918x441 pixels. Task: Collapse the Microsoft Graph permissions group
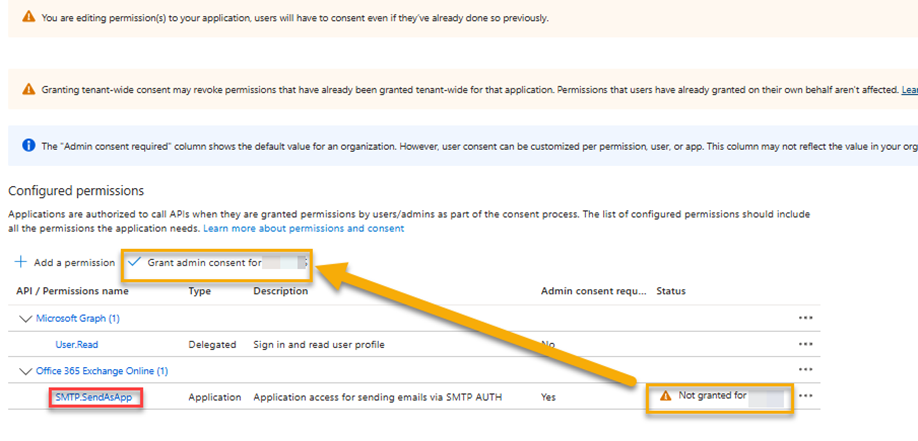click(x=25, y=319)
